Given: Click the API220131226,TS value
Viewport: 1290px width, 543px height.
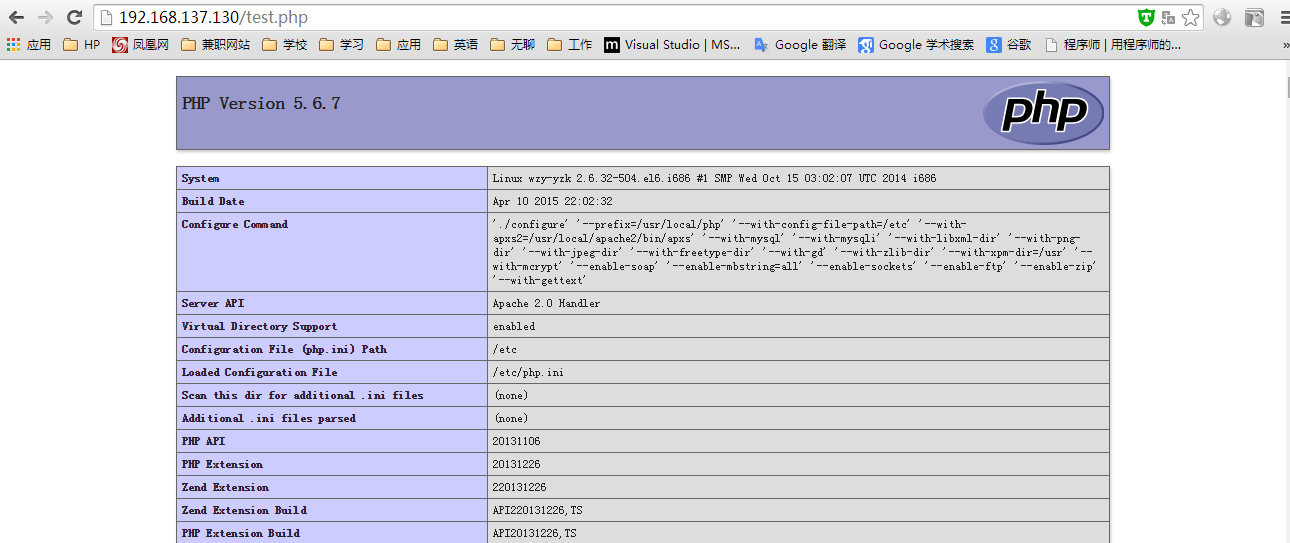Looking at the screenshot, I should (x=537, y=510).
